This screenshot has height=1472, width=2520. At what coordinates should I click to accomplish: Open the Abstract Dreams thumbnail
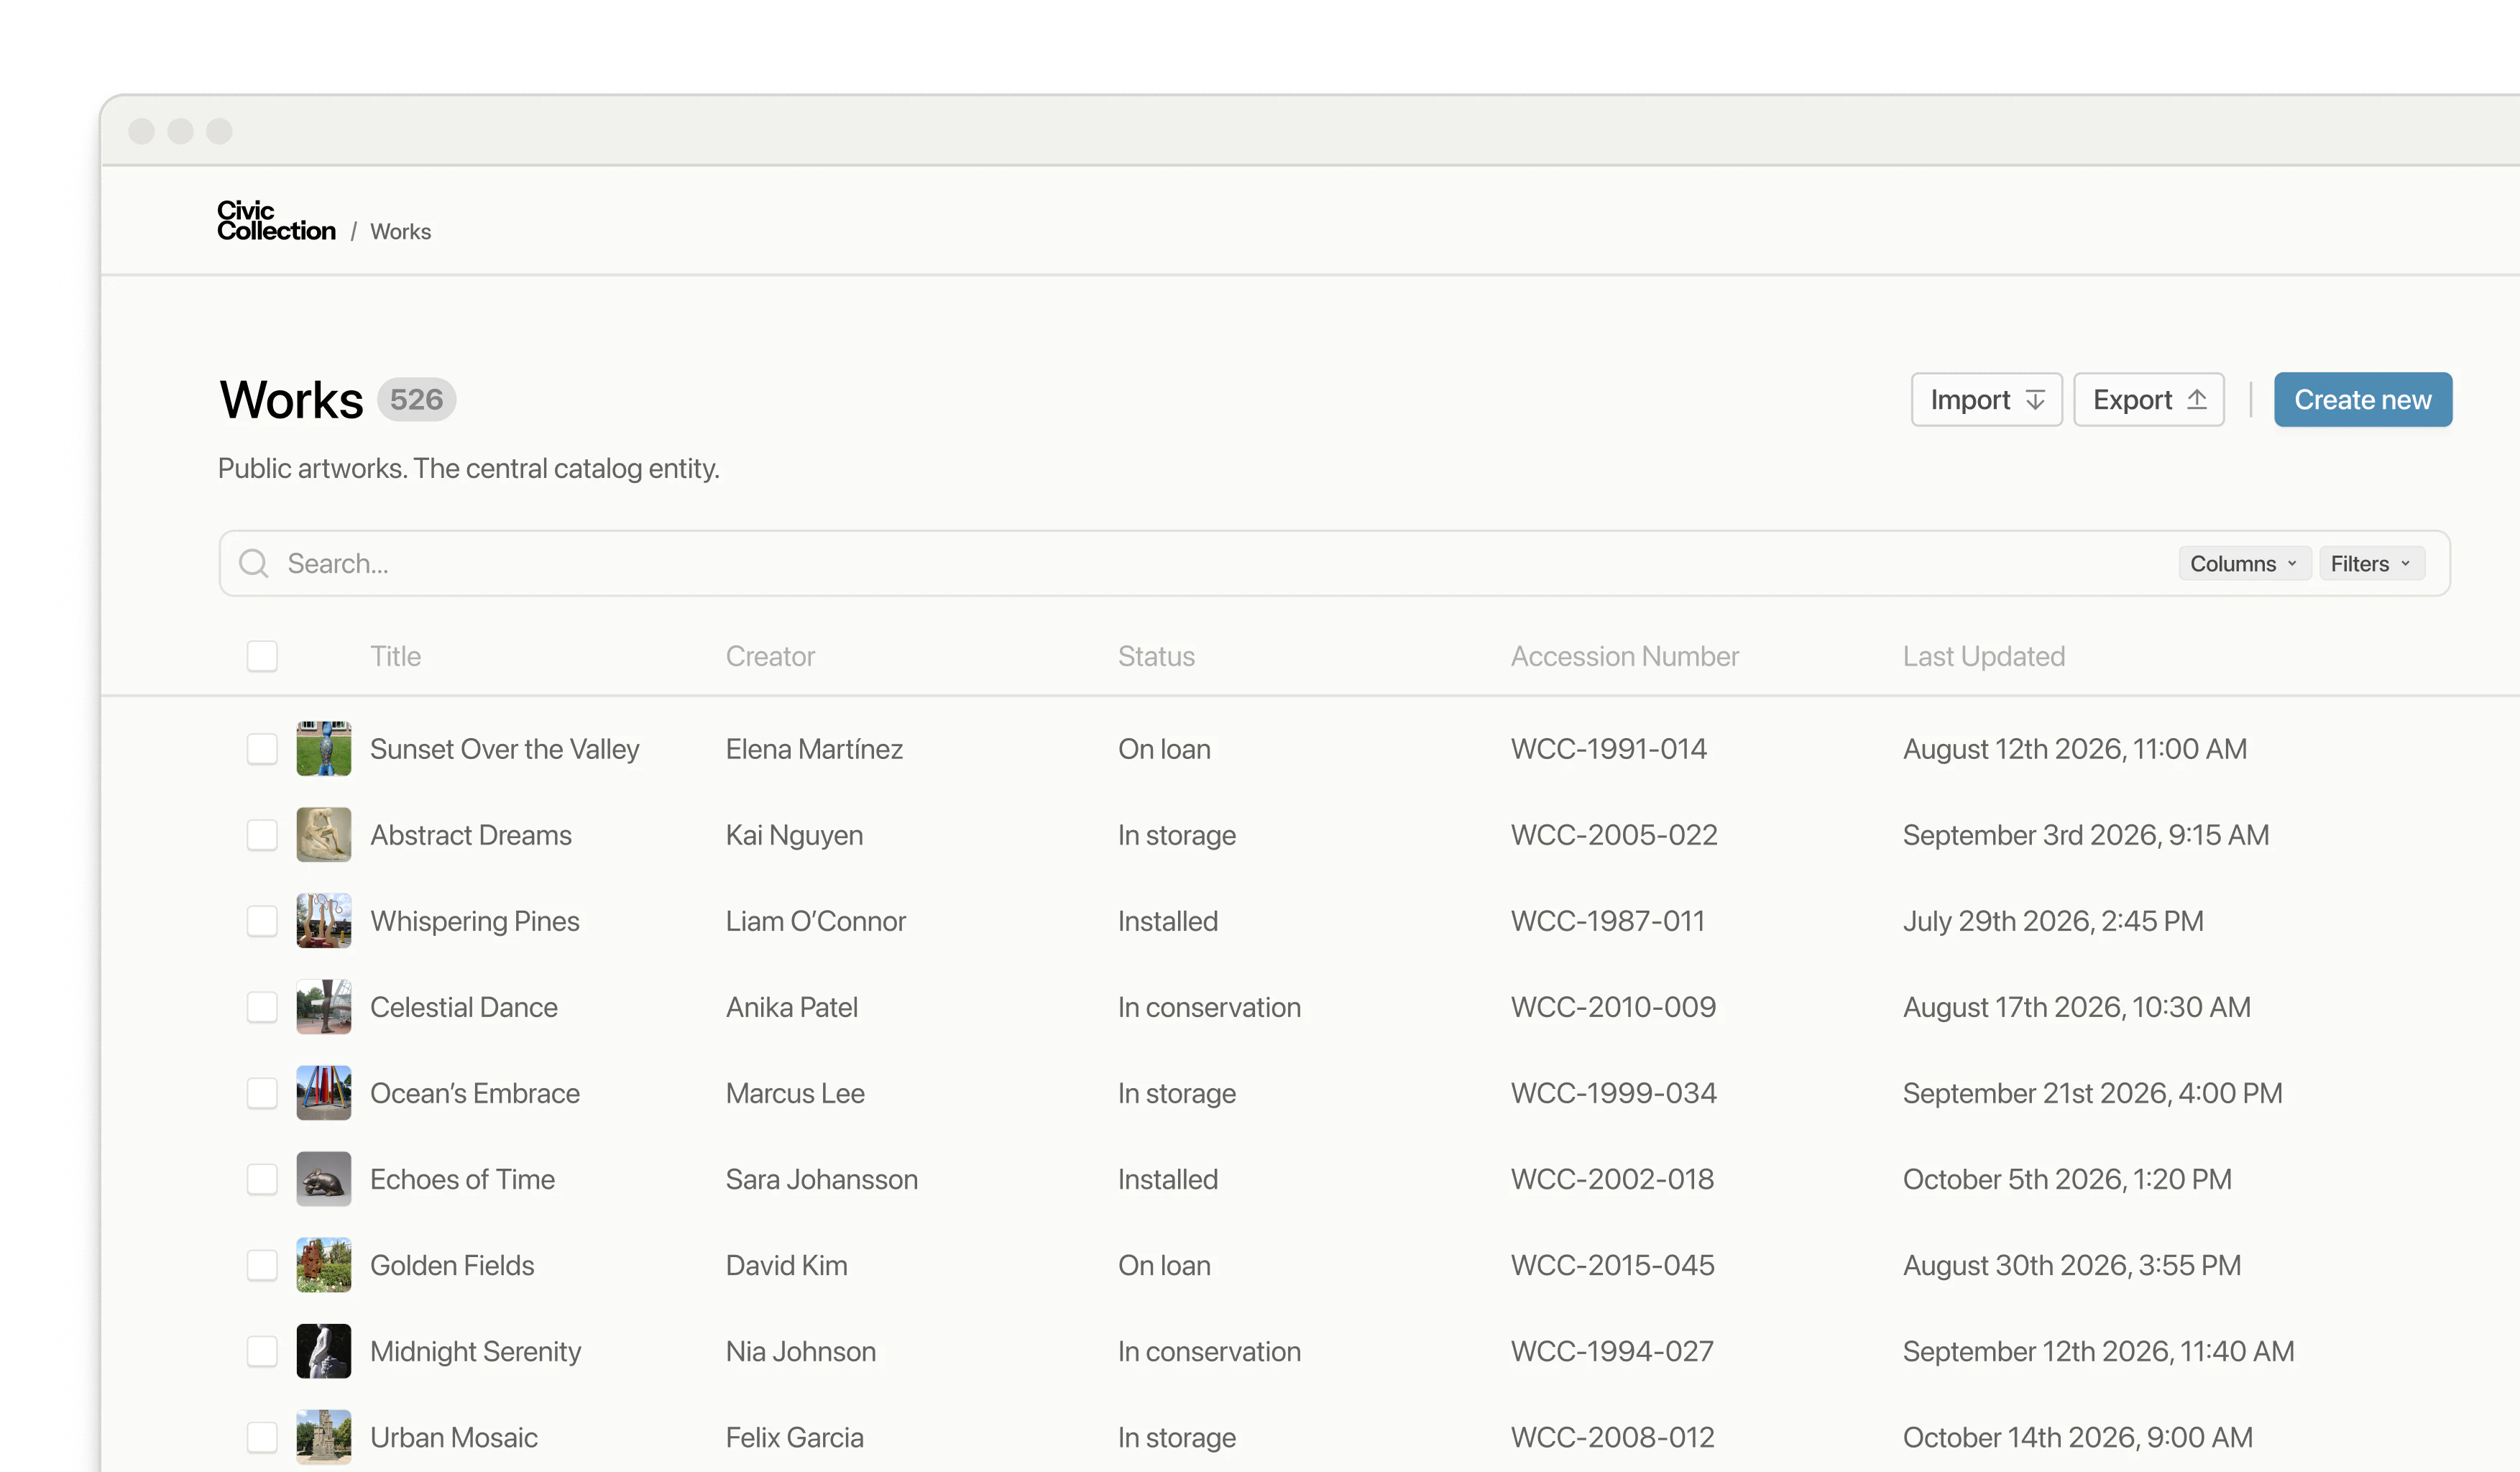pyautogui.click(x=324, y=835)
